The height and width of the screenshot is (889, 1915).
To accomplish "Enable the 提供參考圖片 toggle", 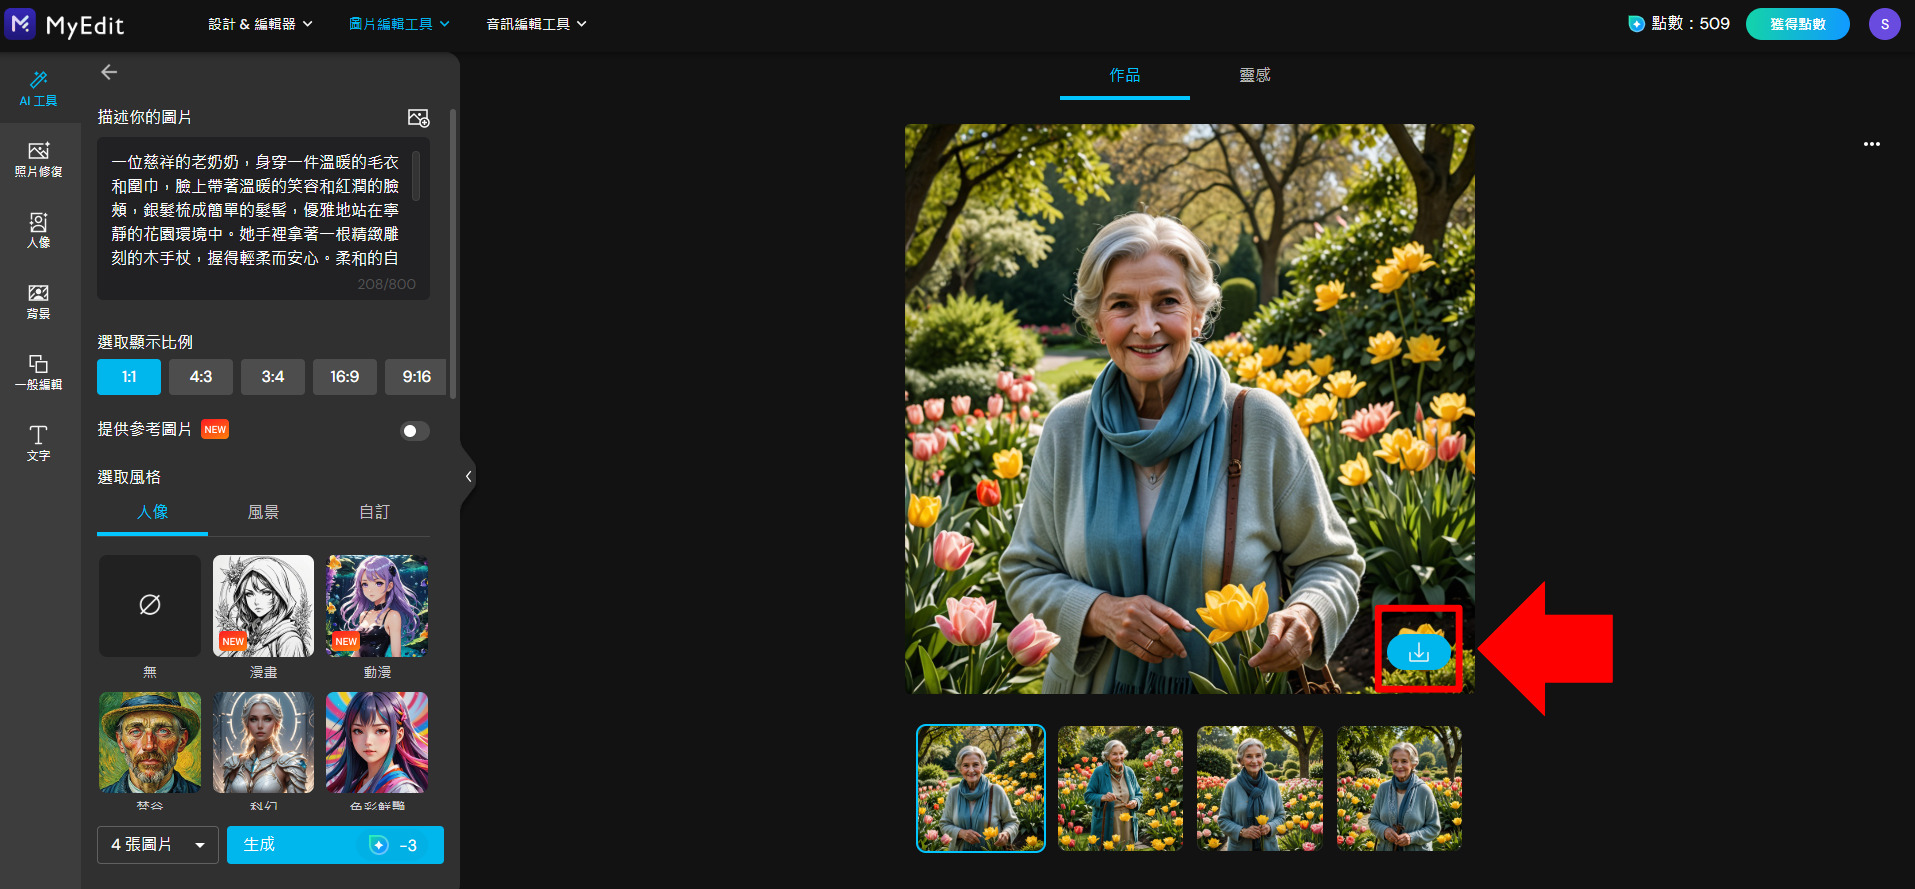I will click(x=415, y=431).
